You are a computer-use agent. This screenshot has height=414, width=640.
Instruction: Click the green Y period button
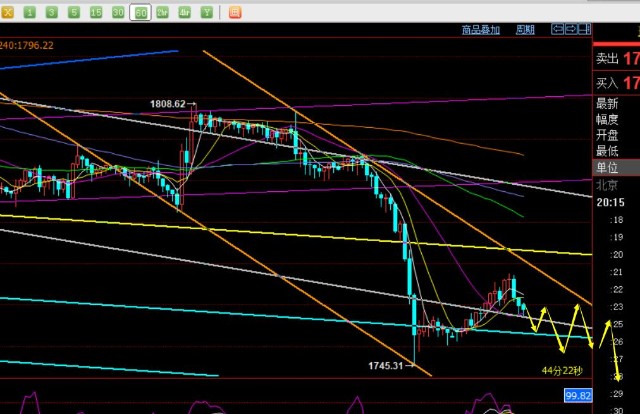(206, 13)
